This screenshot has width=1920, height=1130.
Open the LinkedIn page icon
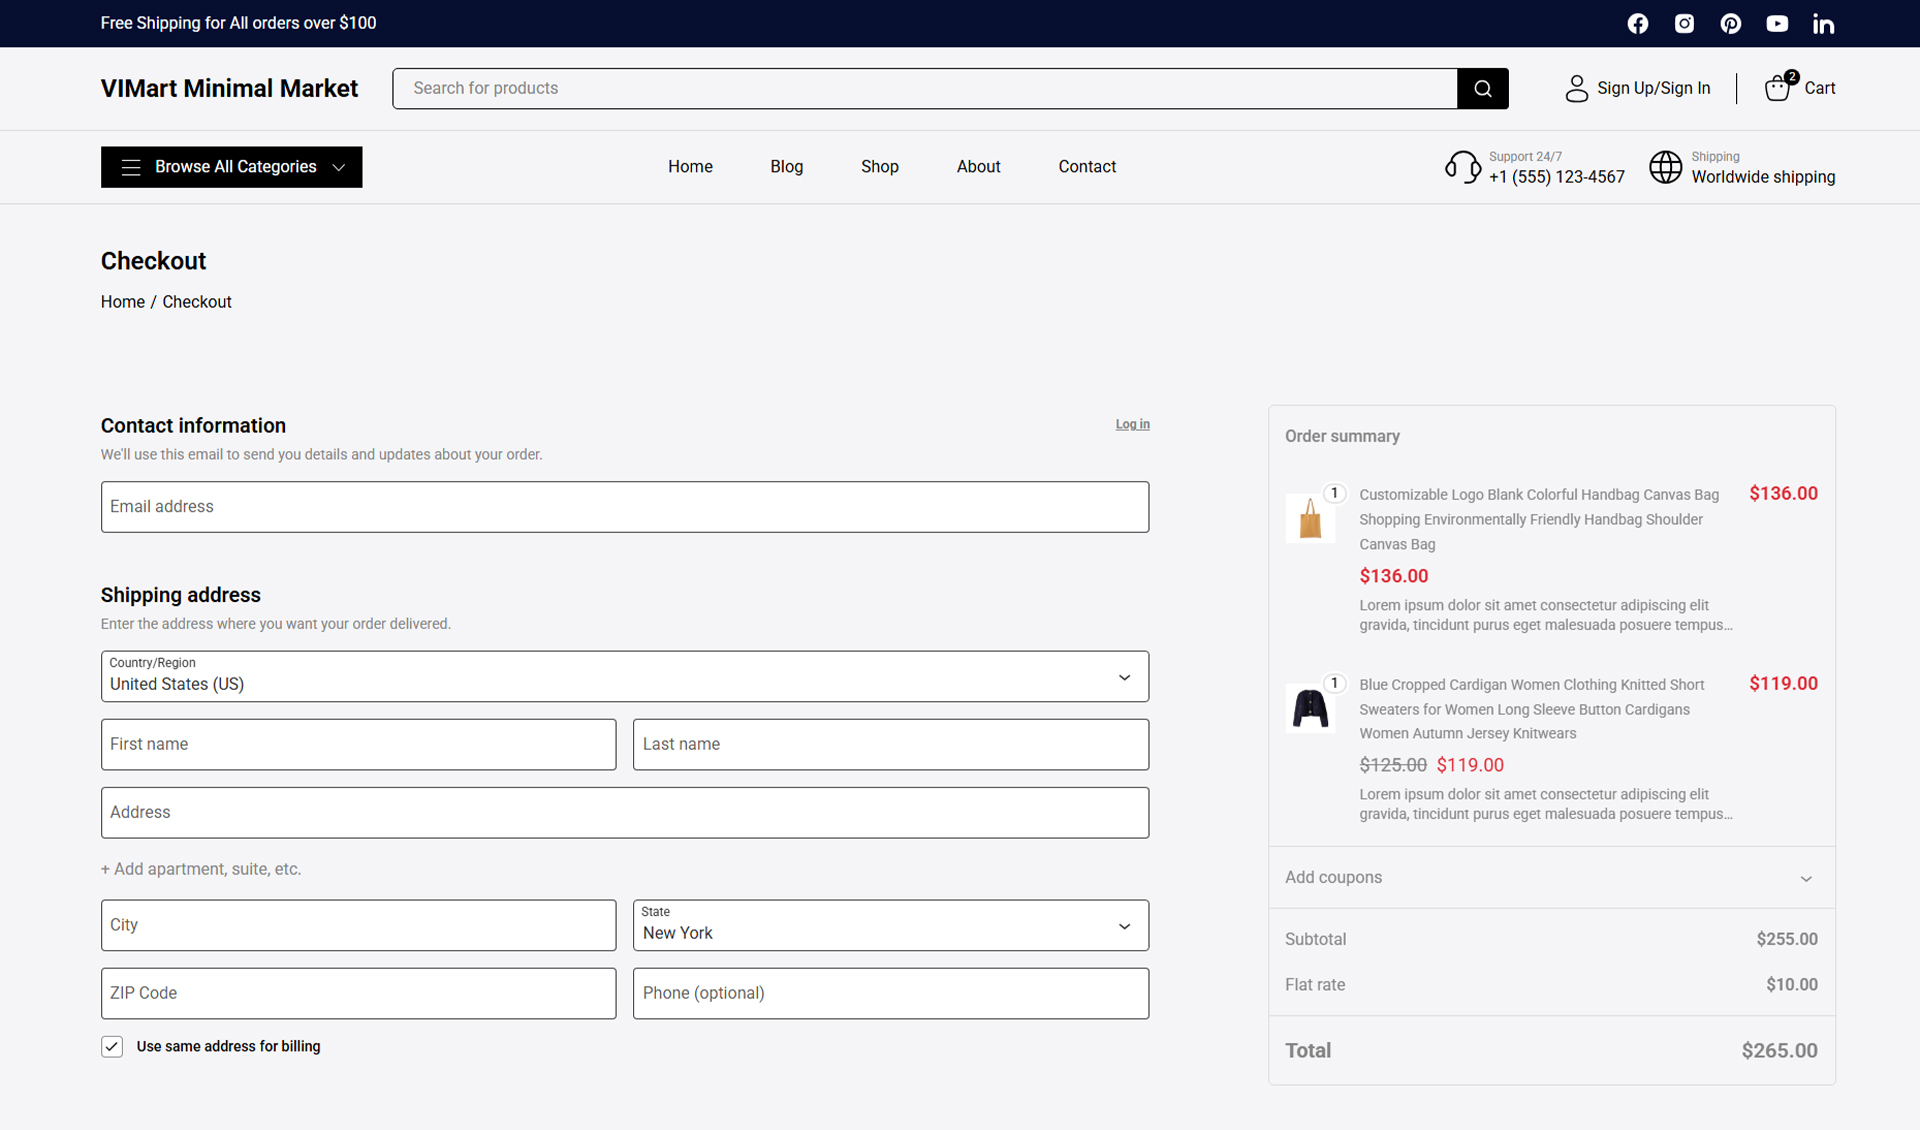(1823, 23)
